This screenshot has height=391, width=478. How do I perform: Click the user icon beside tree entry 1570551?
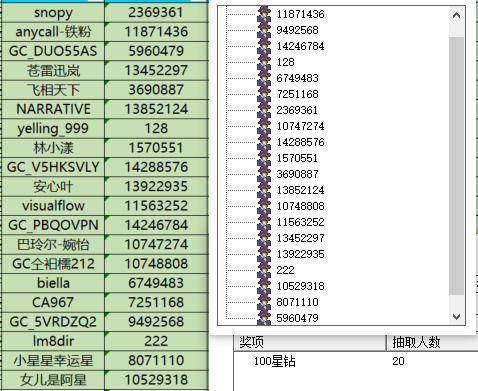coord(264,158)
